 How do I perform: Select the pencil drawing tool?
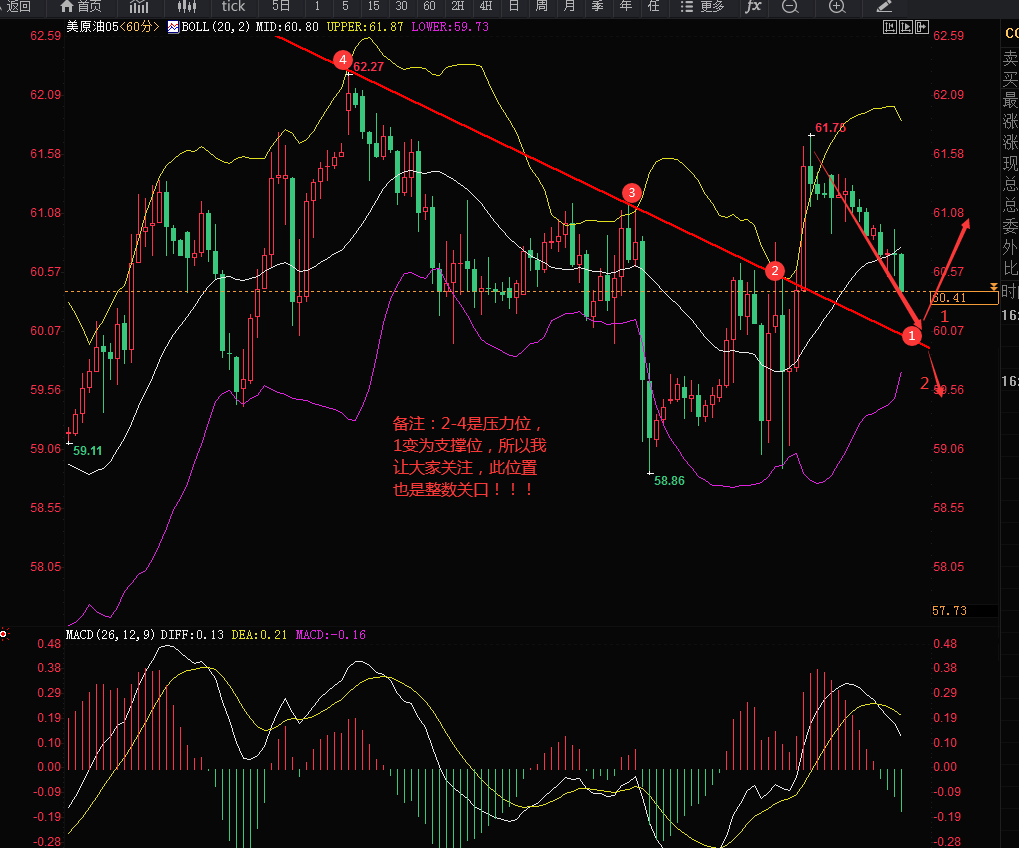(885, 6)
